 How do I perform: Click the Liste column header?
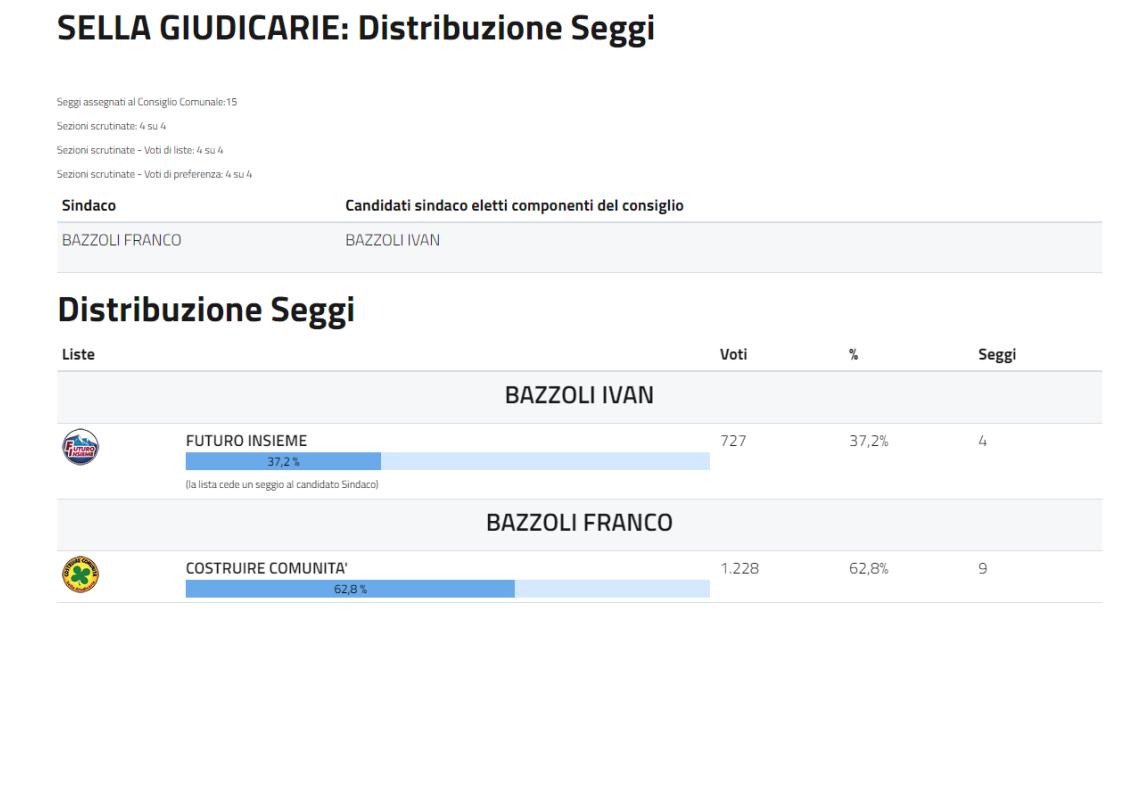point(76,353)
